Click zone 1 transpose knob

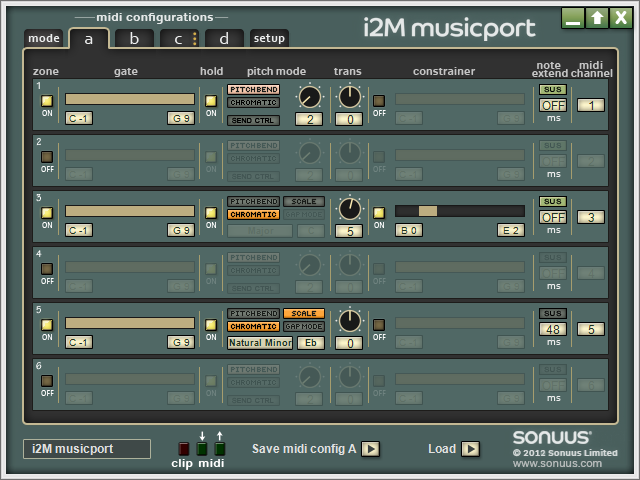pos(350,97)
